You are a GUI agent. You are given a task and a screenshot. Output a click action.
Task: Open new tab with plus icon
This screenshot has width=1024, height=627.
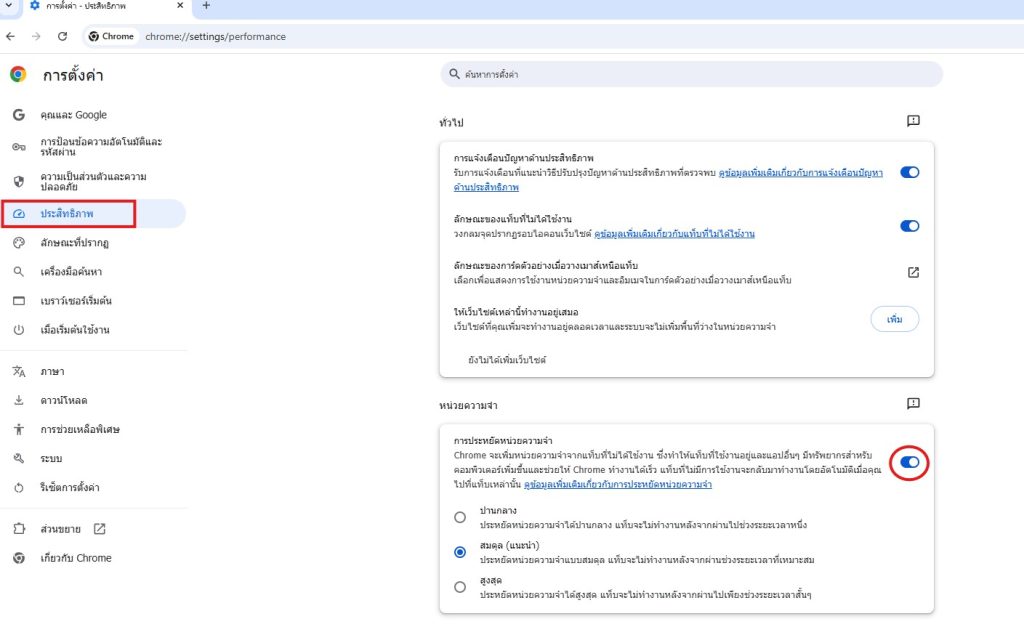[x=206, y=6]
